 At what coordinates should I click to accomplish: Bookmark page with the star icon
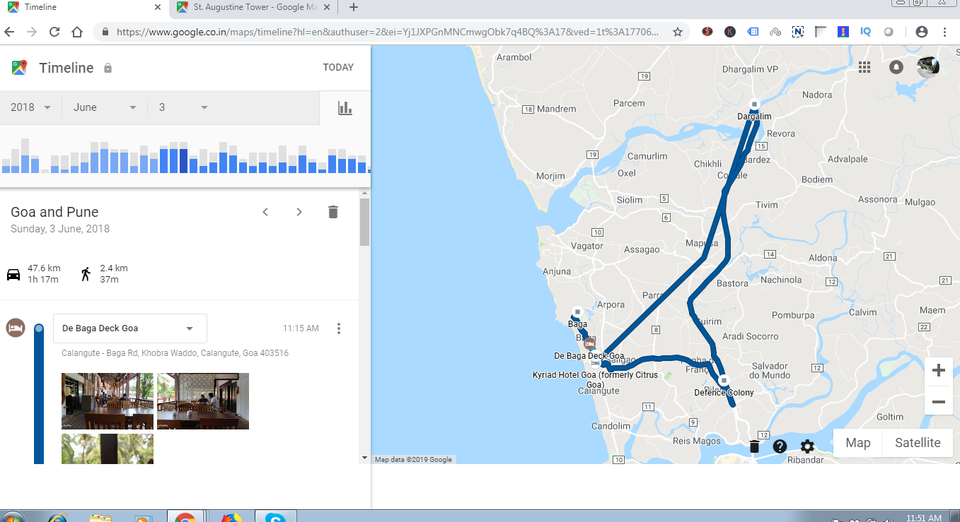[678, 32]
